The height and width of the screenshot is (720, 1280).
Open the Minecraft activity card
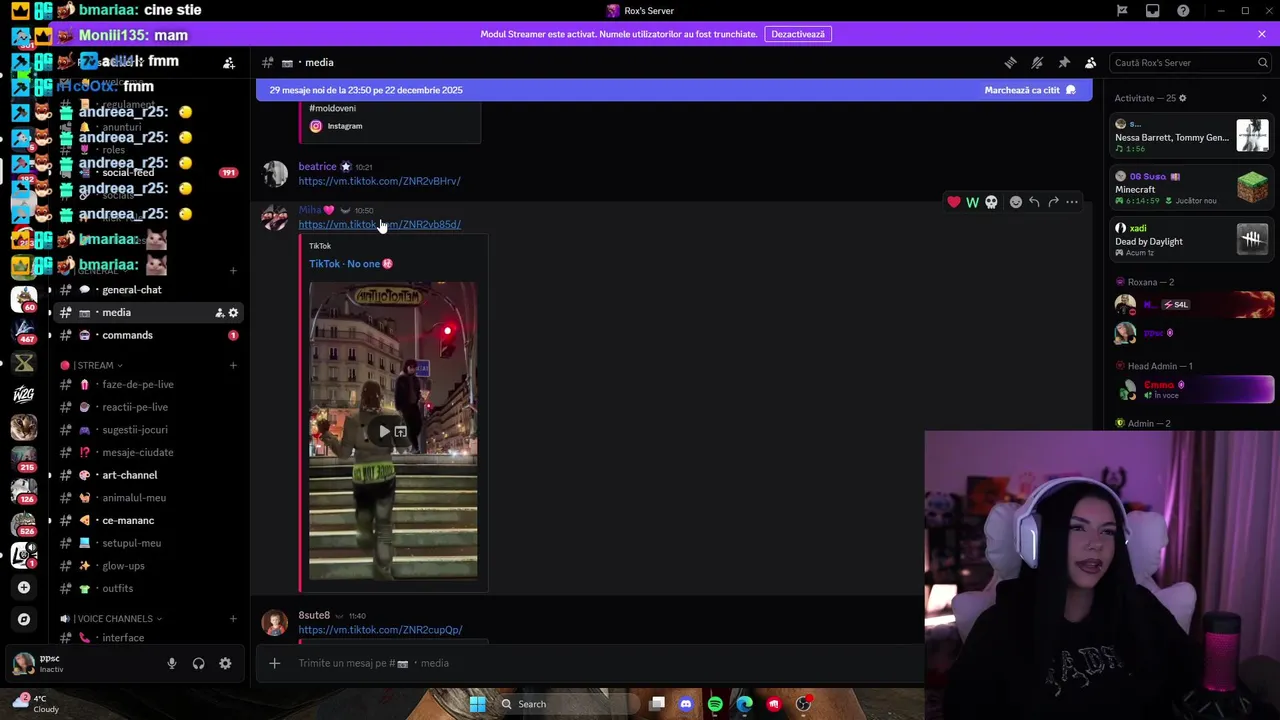pos(1192,188)
